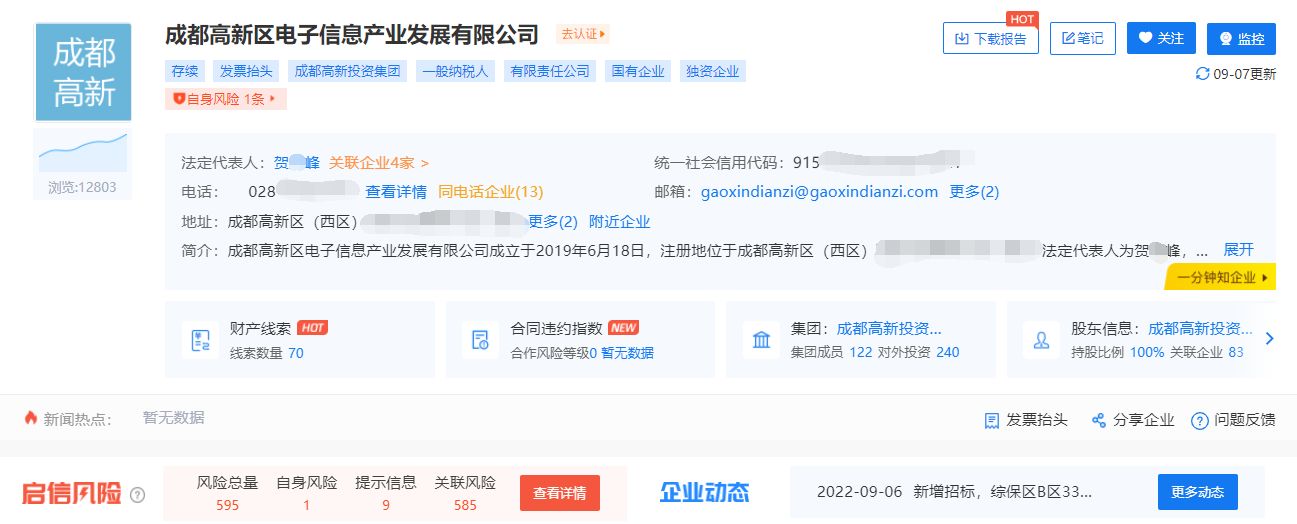Screen dimensions: 1297x524
Task: Select the 一般纳税人 tag
Action: (455, 71)
